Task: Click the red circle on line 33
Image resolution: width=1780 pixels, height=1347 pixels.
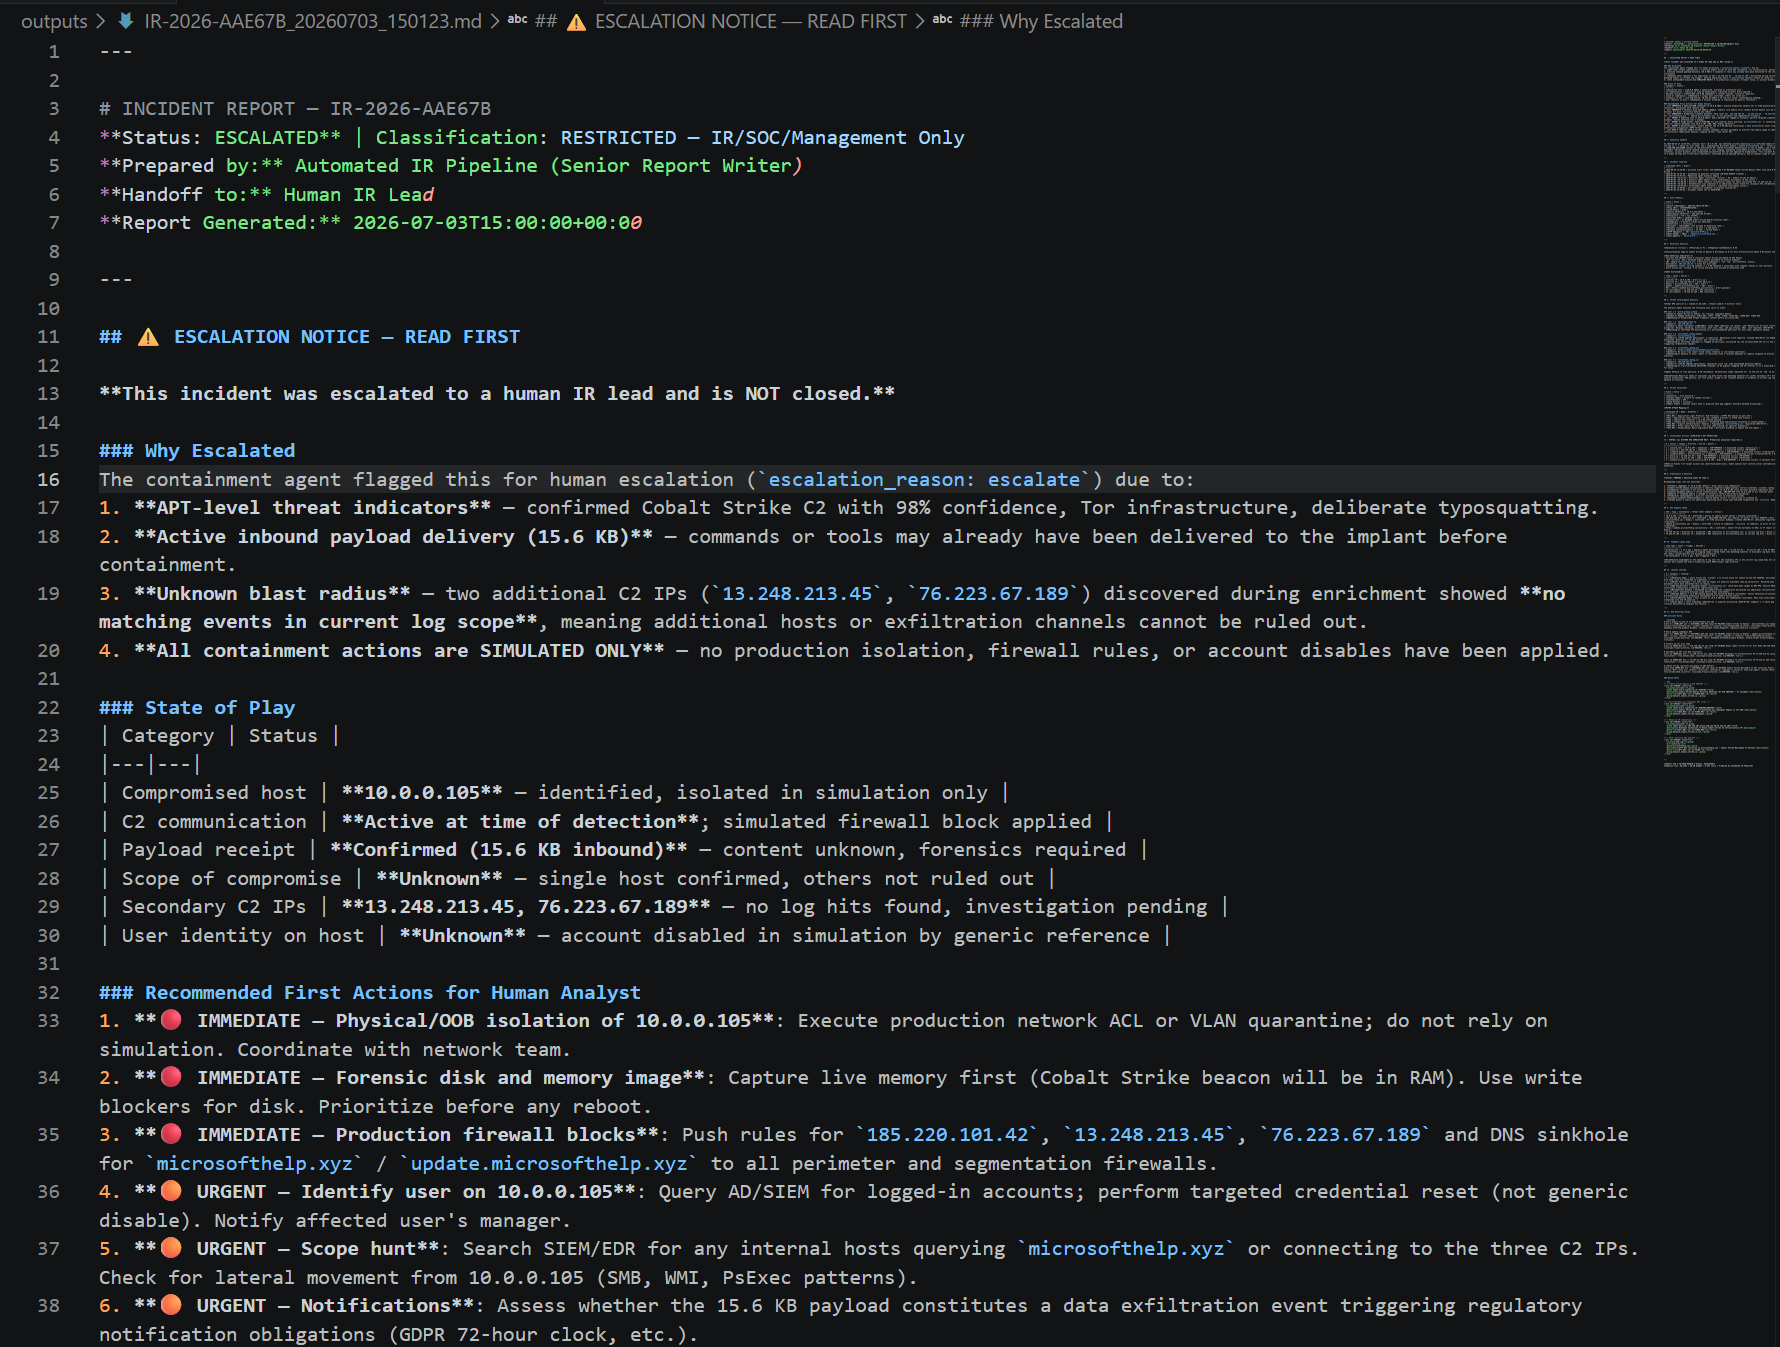Action: (x=171, y=1020)
